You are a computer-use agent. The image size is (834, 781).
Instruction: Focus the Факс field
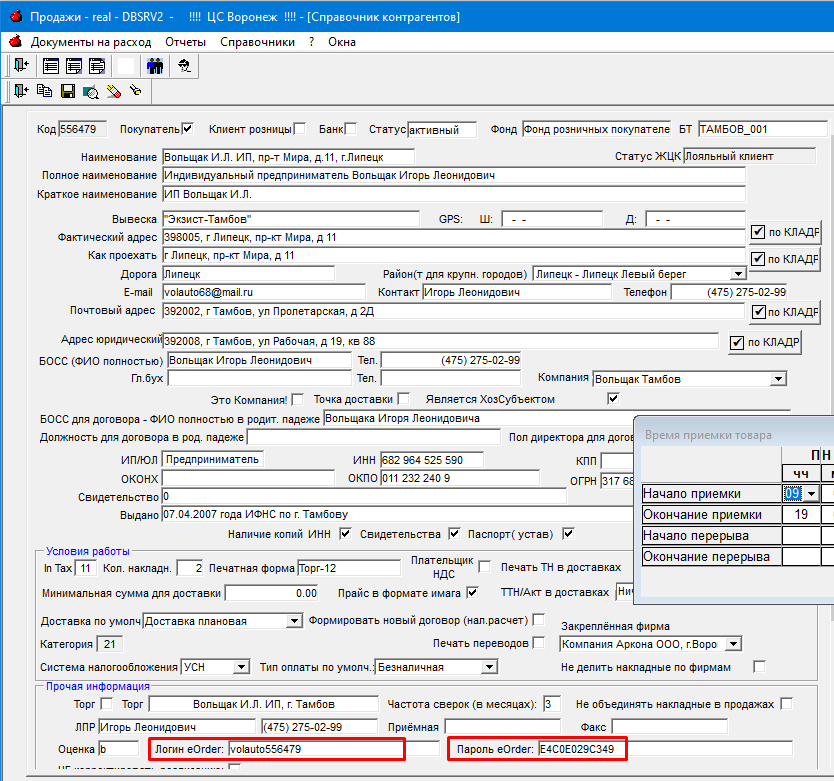coord(670,726)
